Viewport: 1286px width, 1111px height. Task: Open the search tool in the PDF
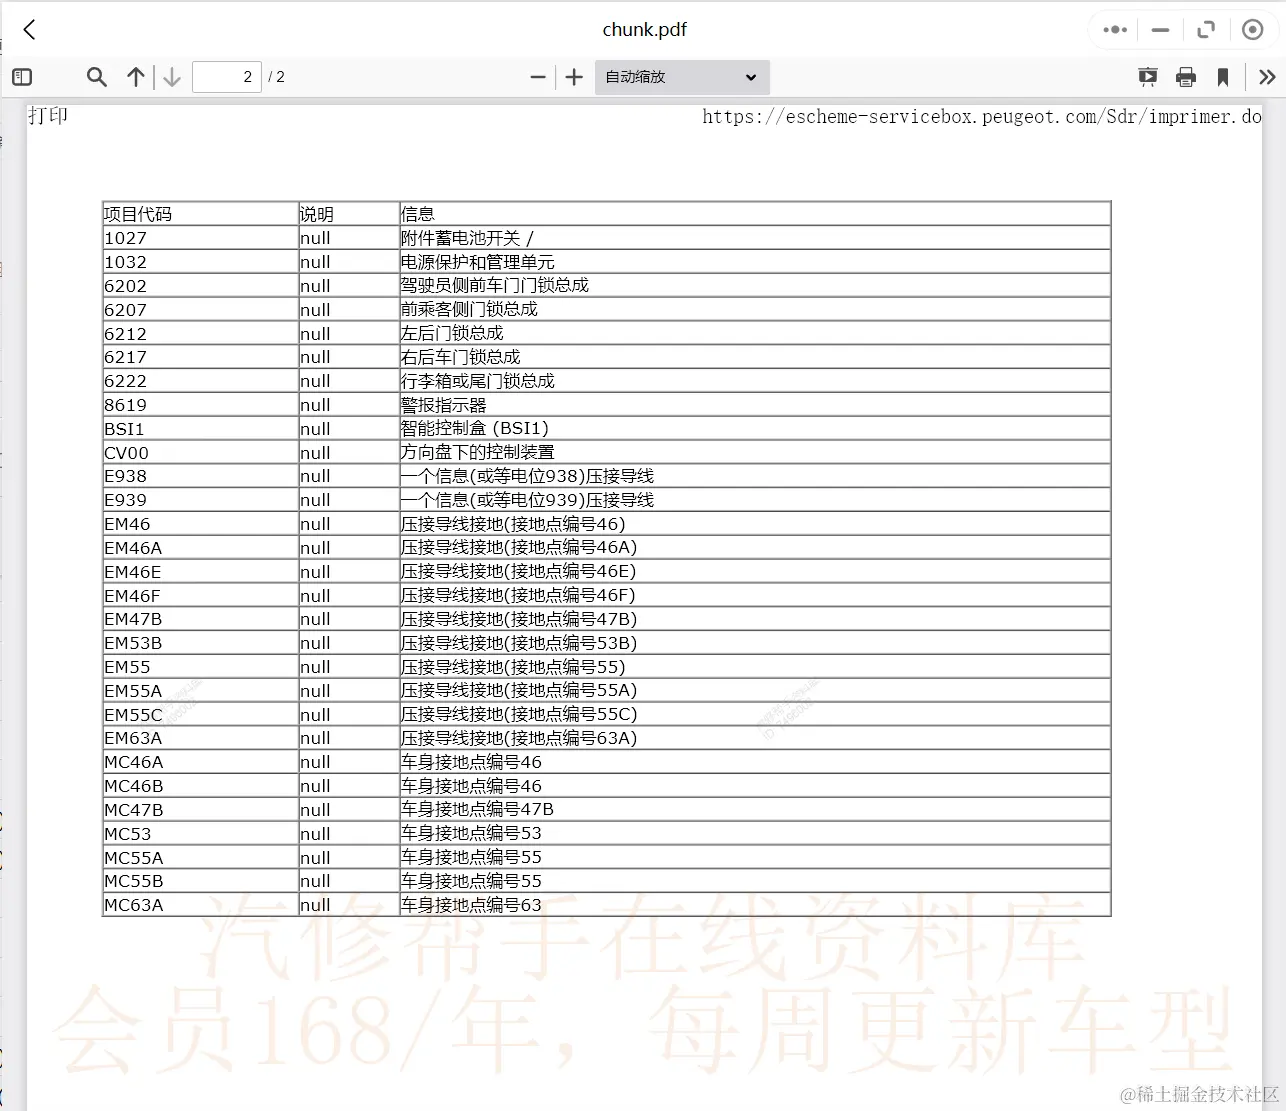coord(96,76)
